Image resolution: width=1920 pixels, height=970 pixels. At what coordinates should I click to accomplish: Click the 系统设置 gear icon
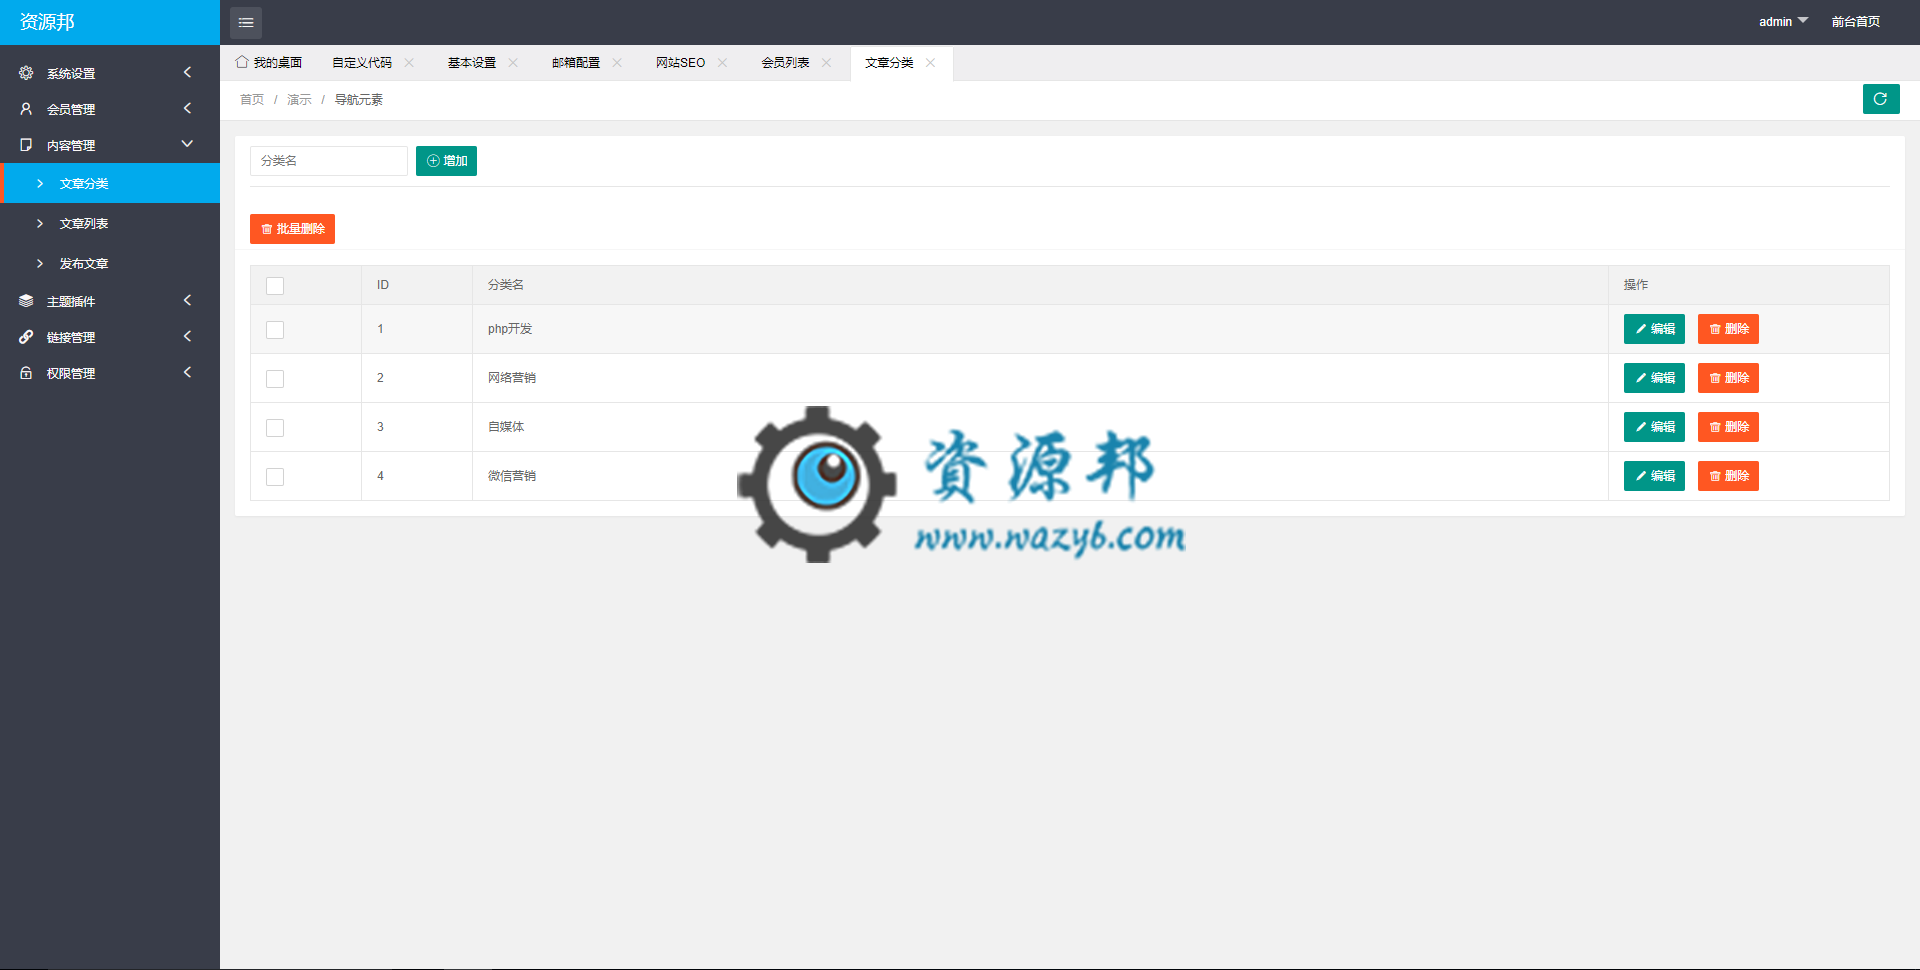pos(26,73)
